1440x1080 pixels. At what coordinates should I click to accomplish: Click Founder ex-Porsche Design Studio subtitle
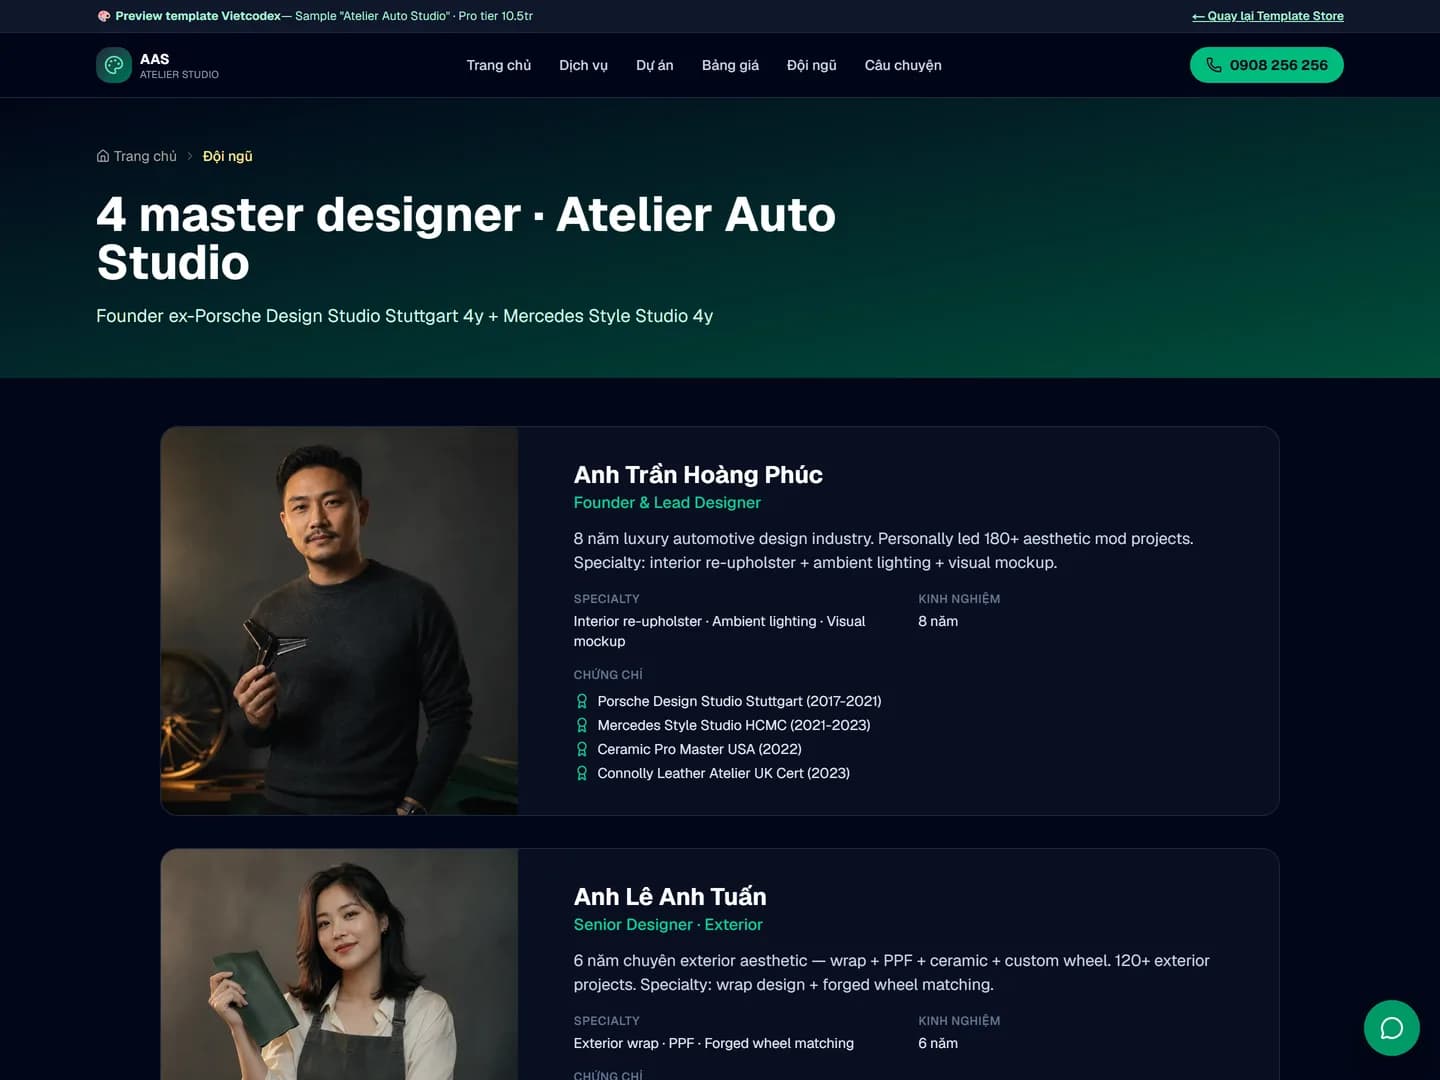point(404,316)
